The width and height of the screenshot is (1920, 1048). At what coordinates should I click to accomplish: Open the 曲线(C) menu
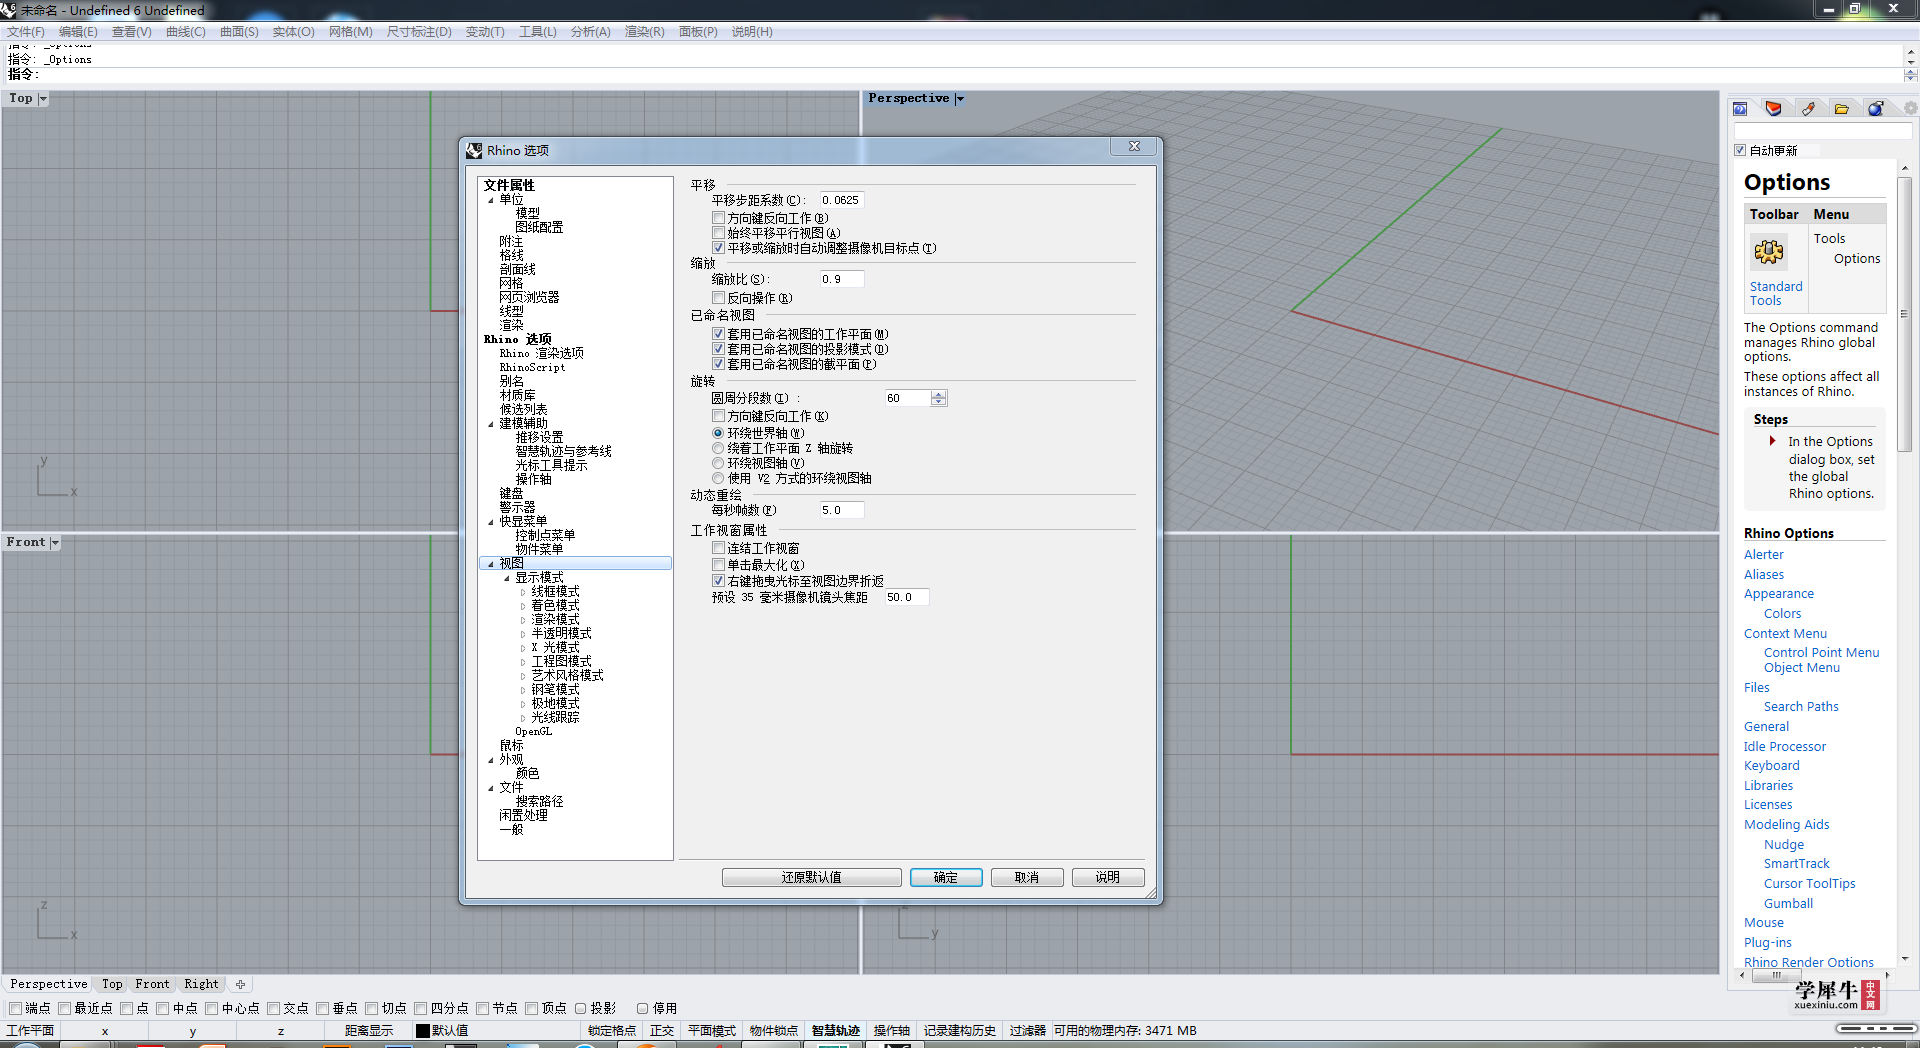point(186,32)
